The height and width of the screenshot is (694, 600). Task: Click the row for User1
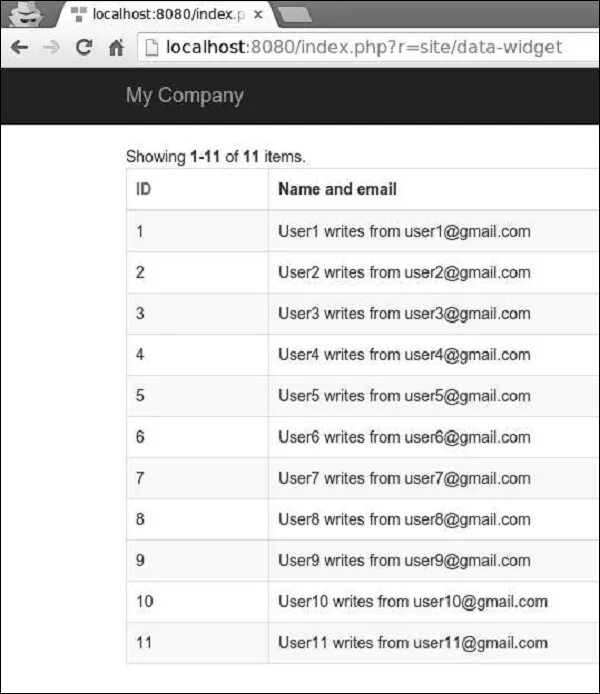click(x=363, y=231)
